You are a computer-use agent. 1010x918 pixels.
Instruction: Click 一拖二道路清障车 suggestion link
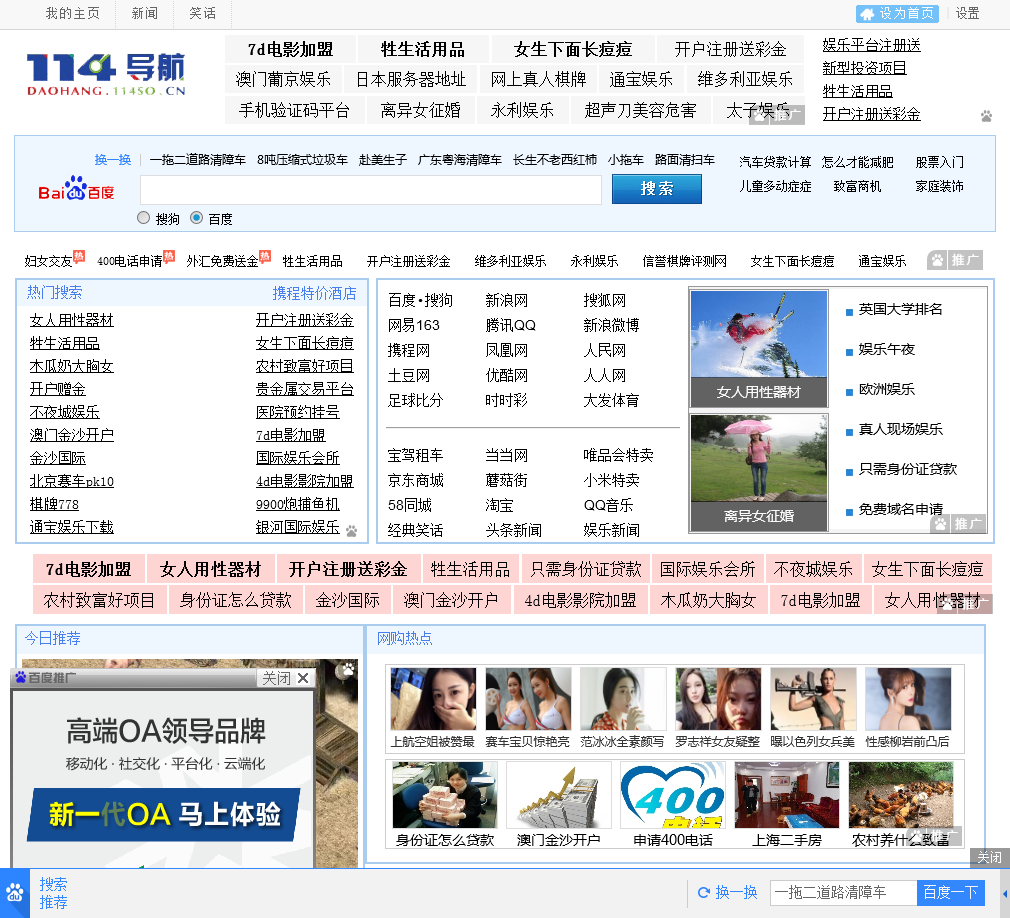pos(197,160)
